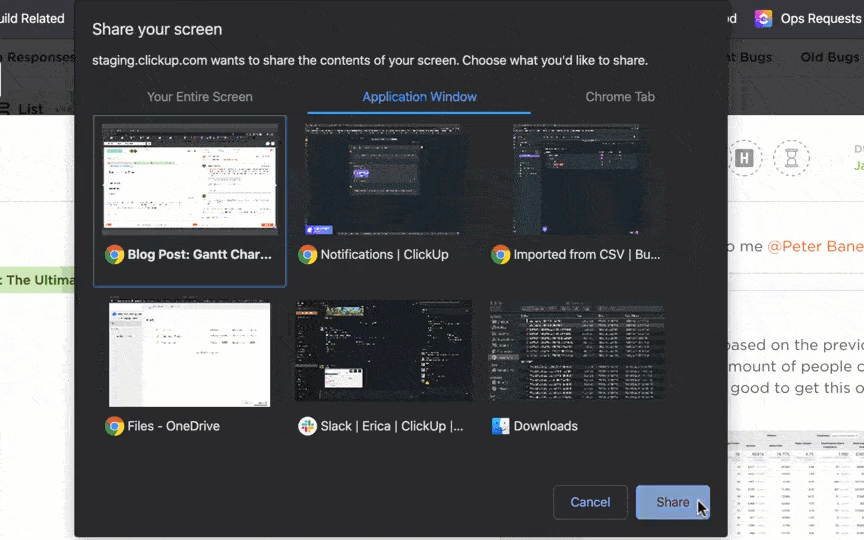Screen dimensions: 864x540
Task: Confirm with the Share button
Action: click(x=673, y=502)
